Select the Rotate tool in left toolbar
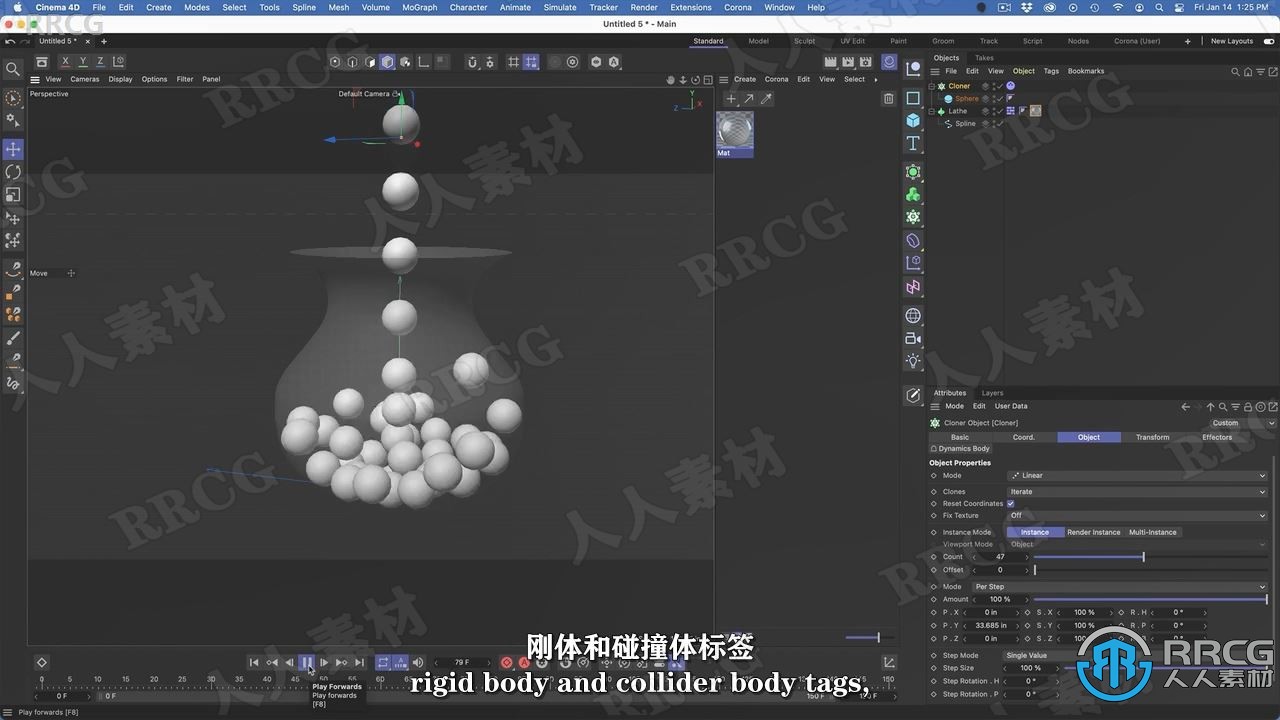 click(x=13, y=172)
